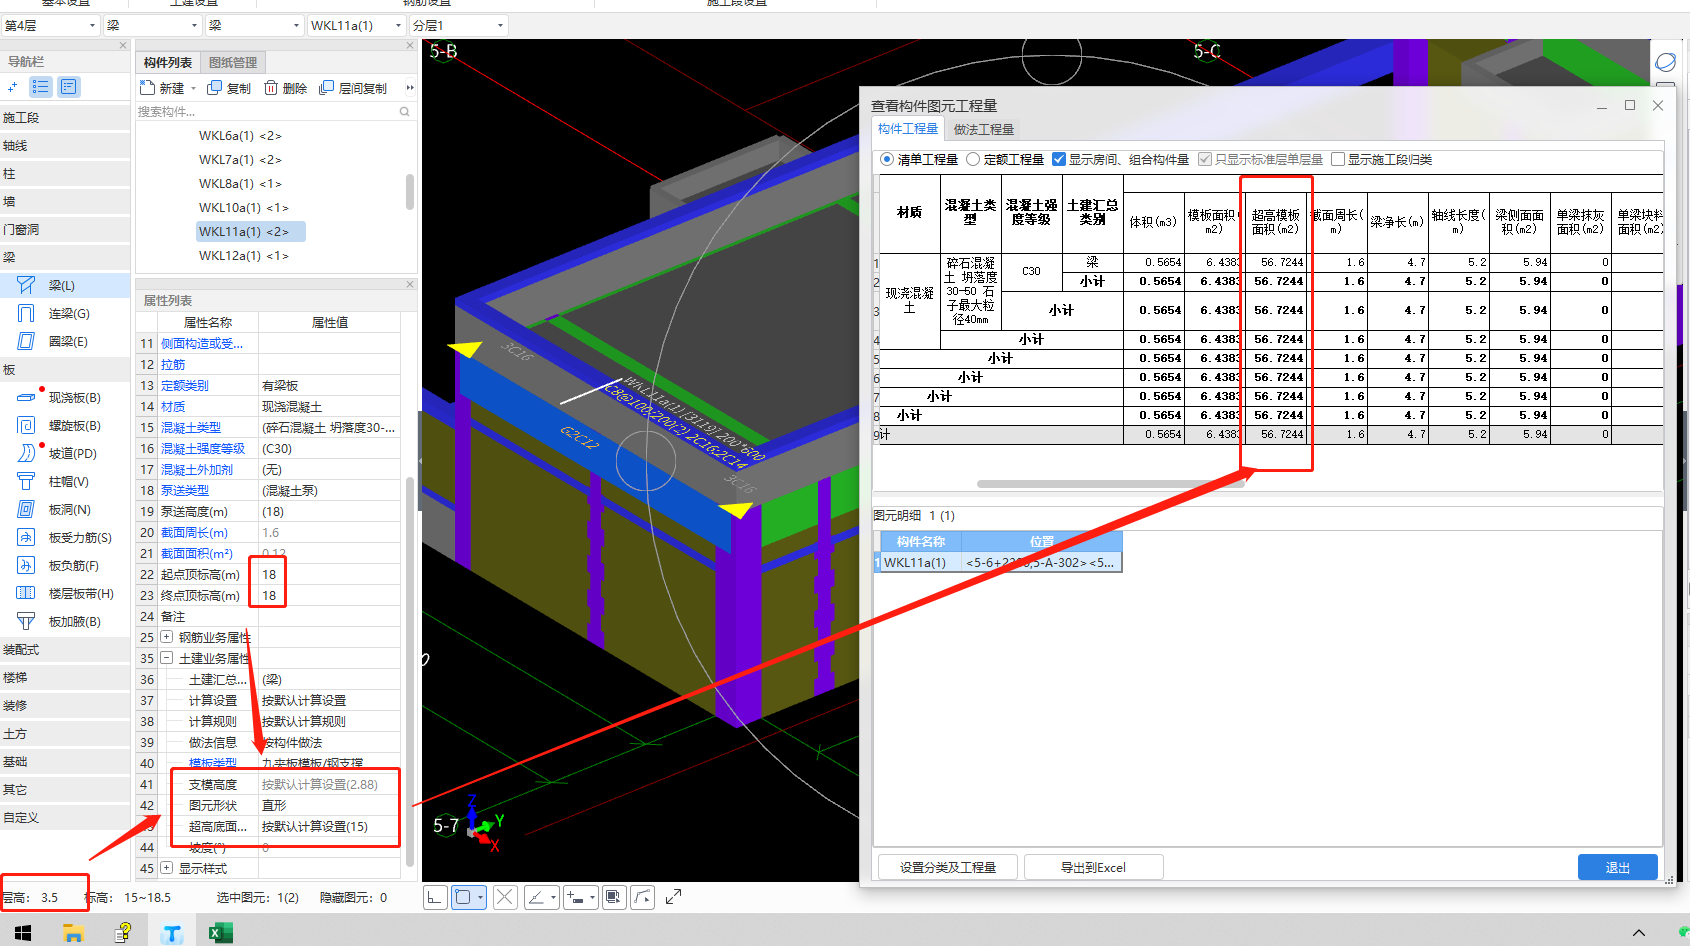Click the cross X snap icon in bottom toolbar

click(x=505, y=897)
